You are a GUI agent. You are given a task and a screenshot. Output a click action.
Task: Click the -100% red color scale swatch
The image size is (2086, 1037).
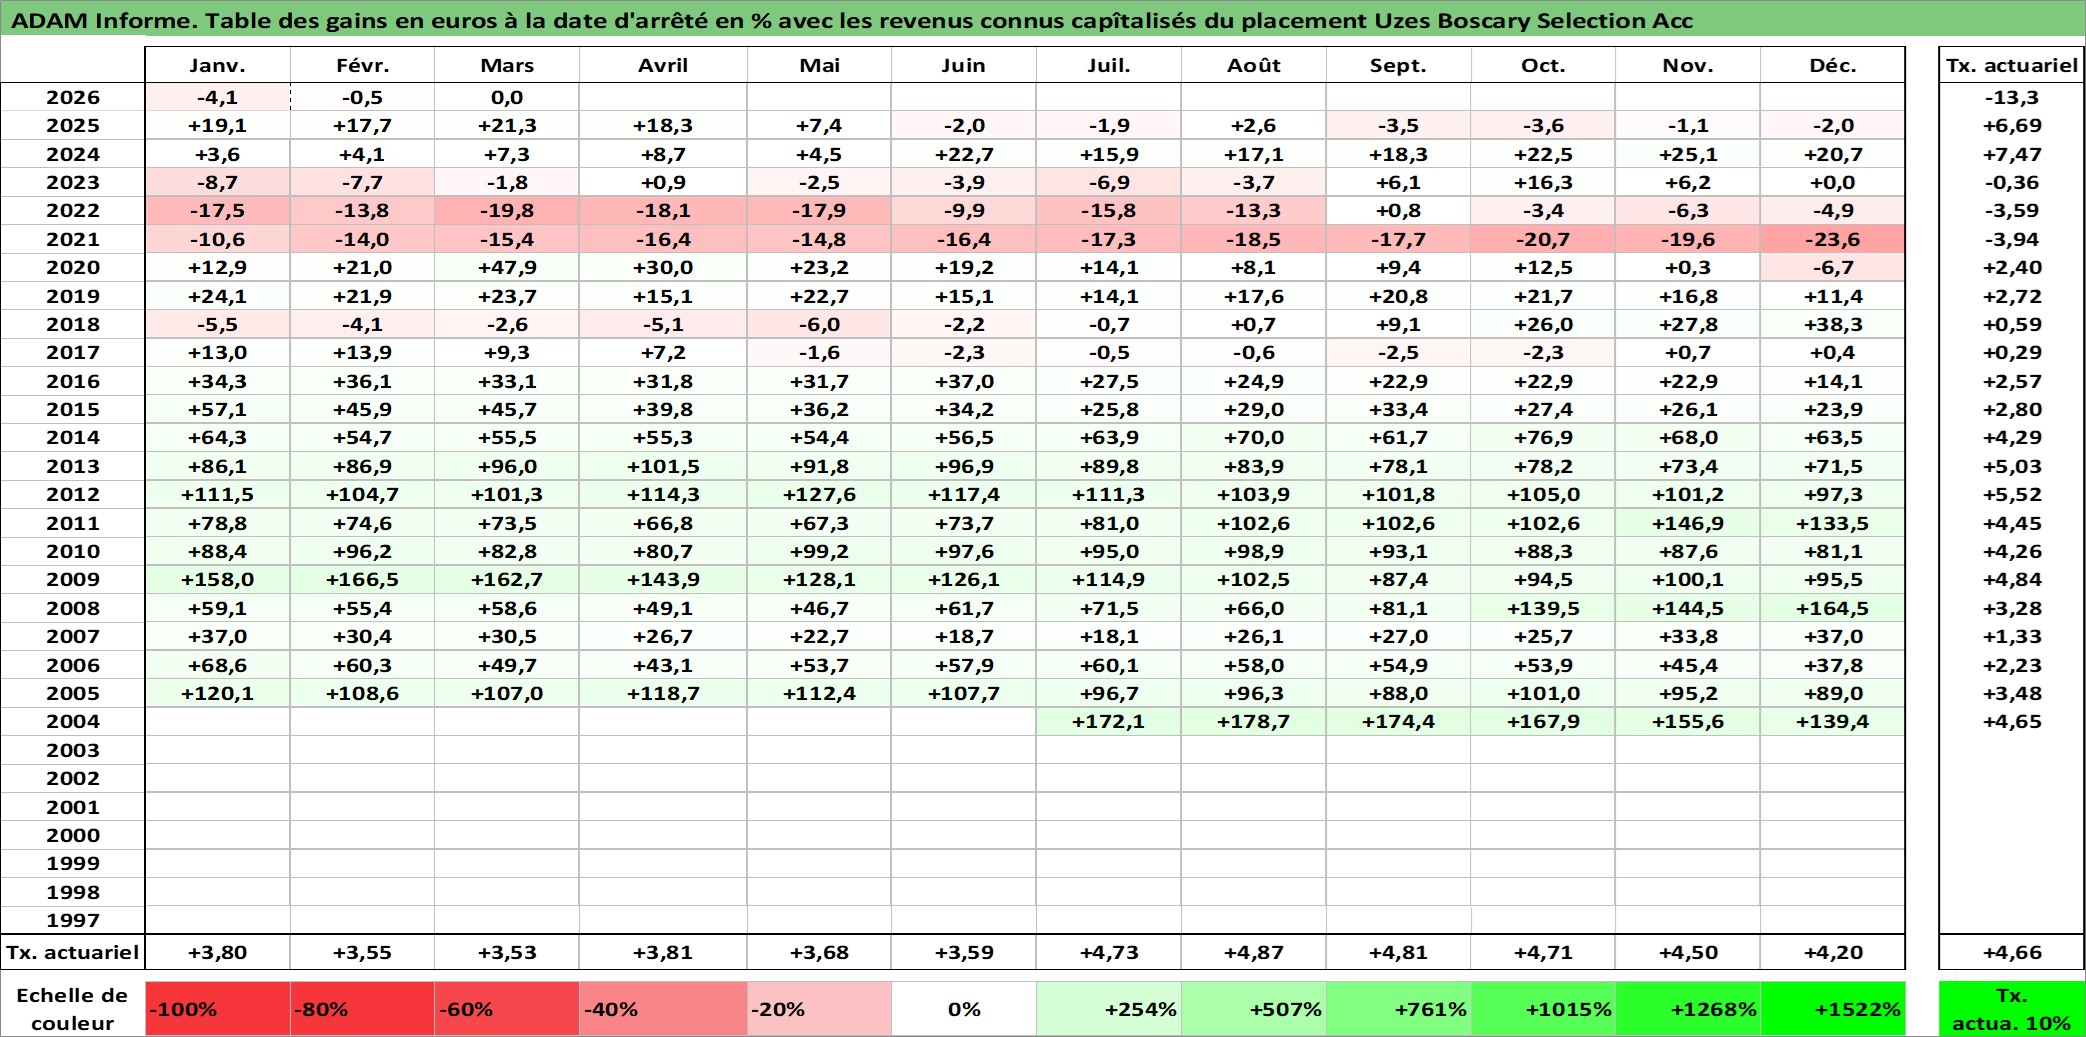click(x=218, y=1008)
